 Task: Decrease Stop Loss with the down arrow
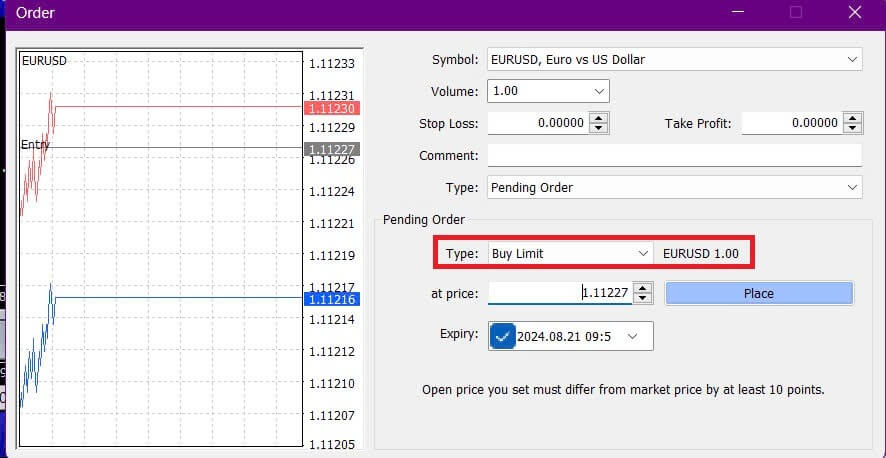(x=599, y=129)
